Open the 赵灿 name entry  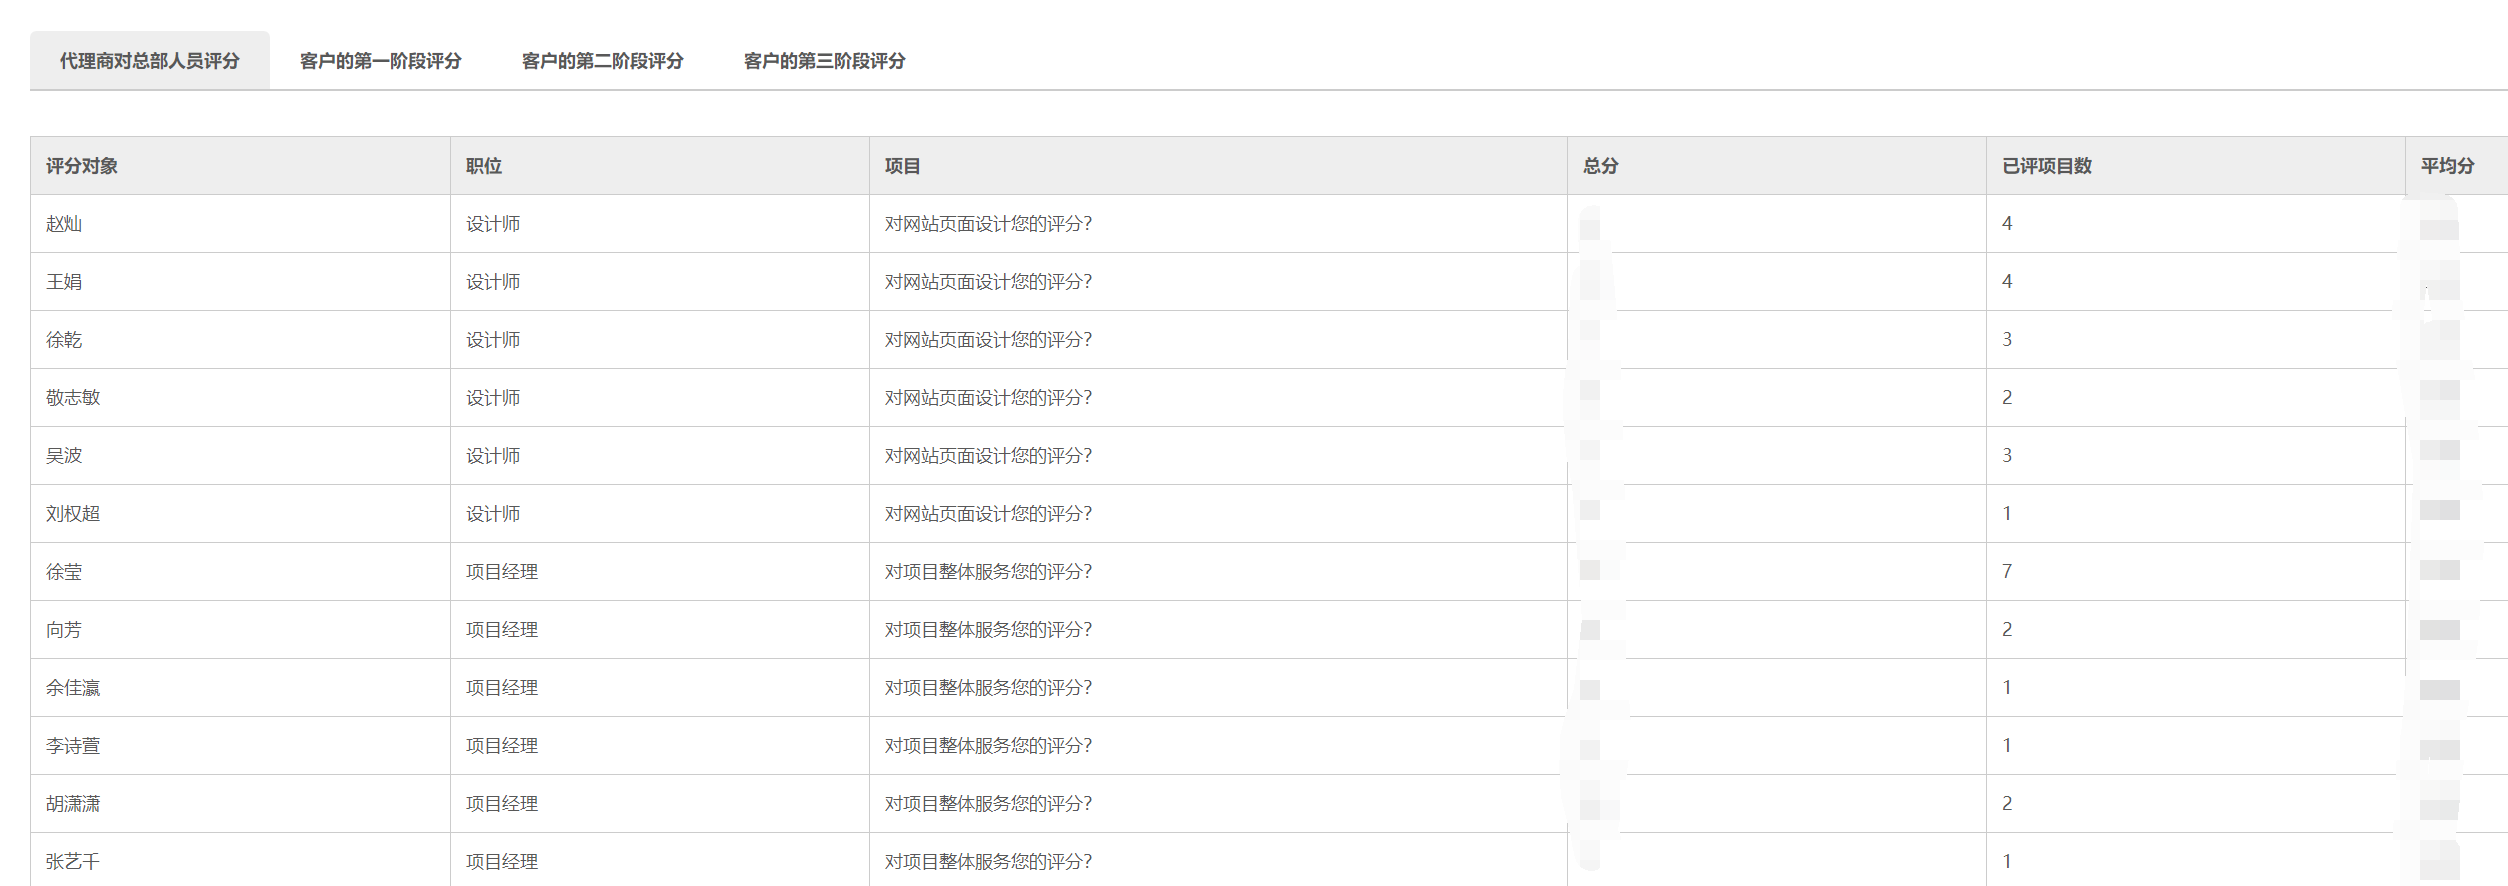click(64, 224)
